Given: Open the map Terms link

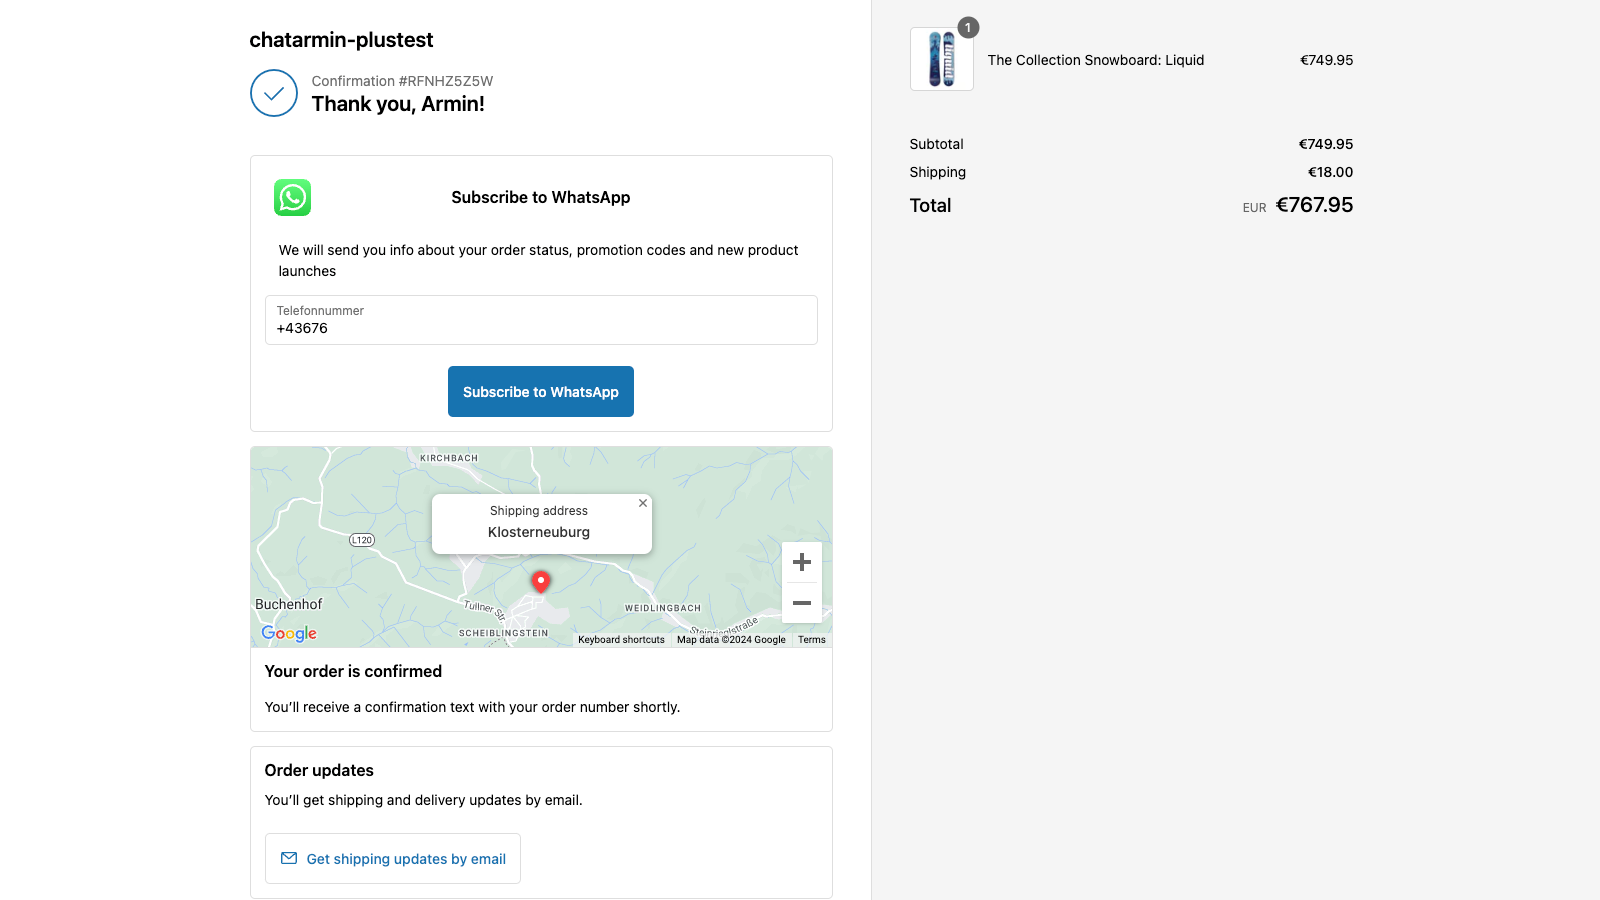Looking at the screenshot, I should click(x=811, y=640).
